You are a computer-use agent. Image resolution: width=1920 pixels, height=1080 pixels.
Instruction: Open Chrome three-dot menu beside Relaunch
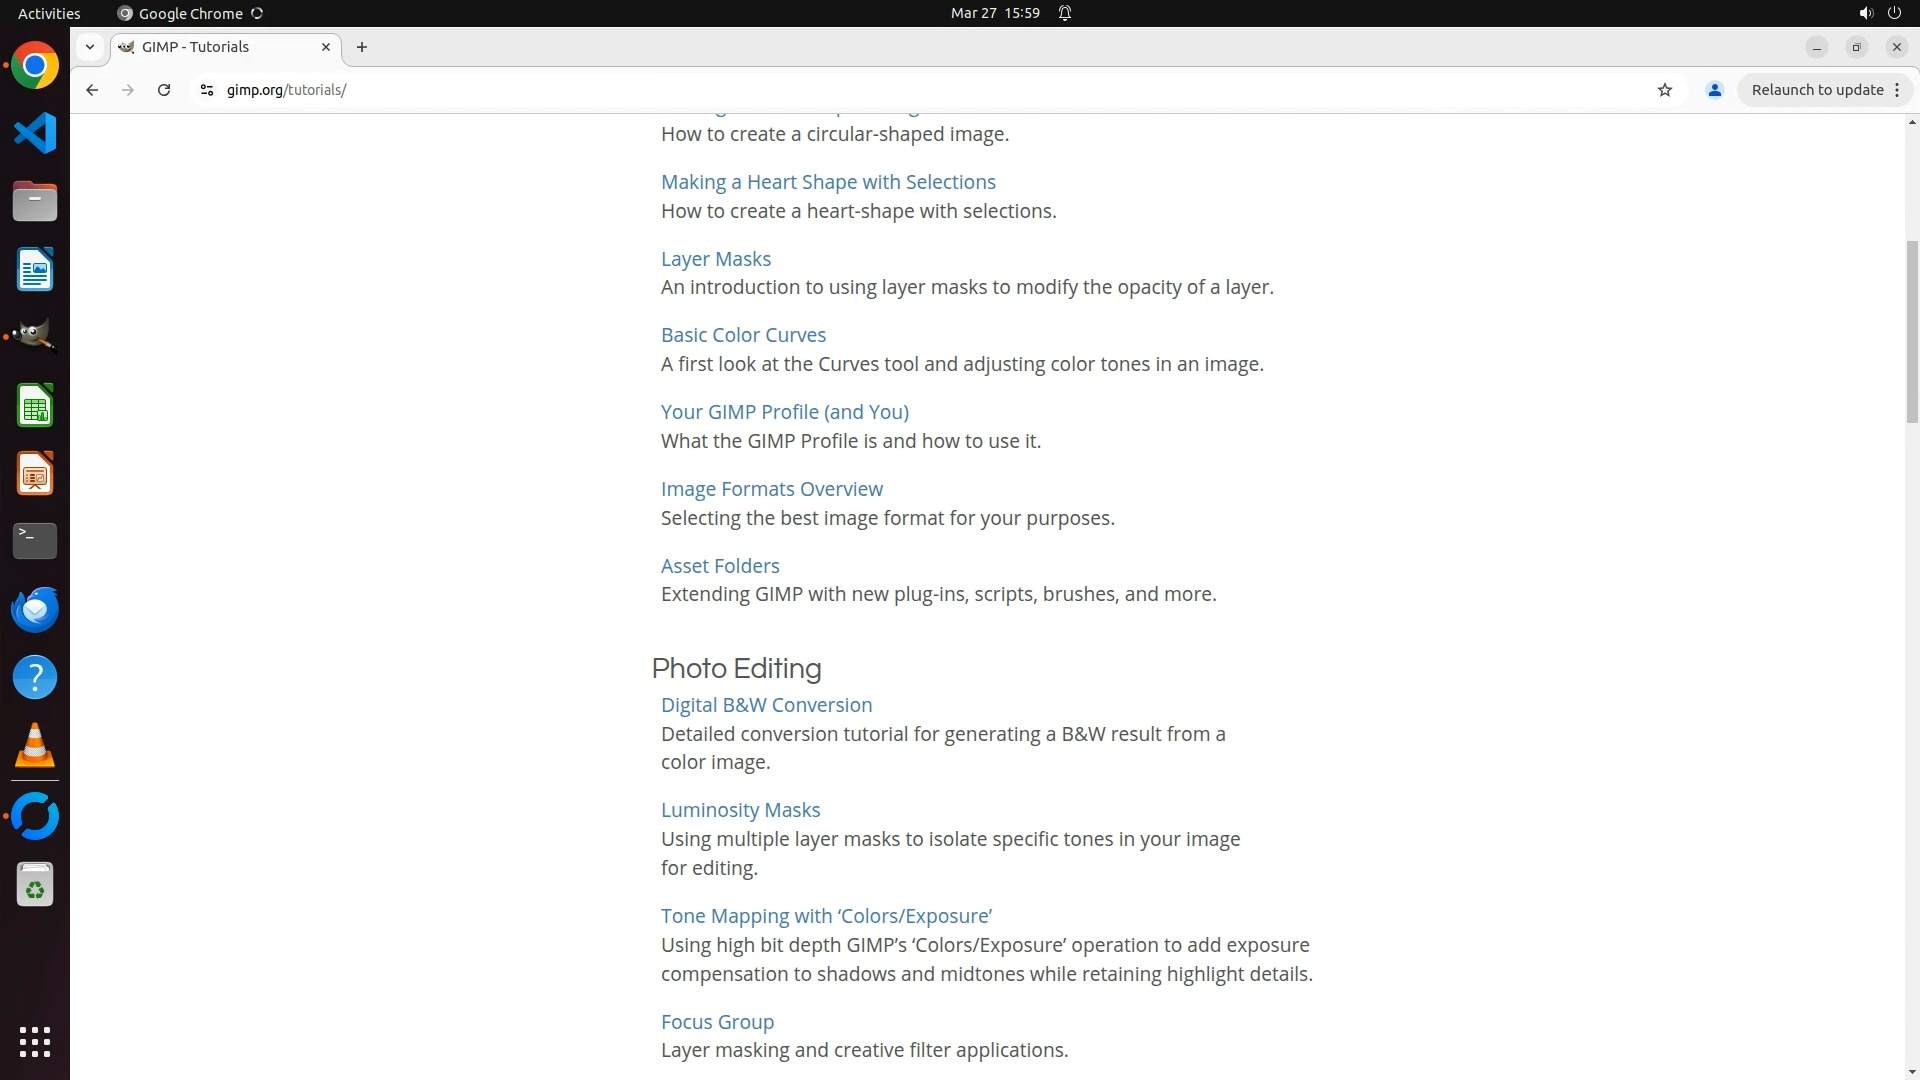tap(1897, 90)
